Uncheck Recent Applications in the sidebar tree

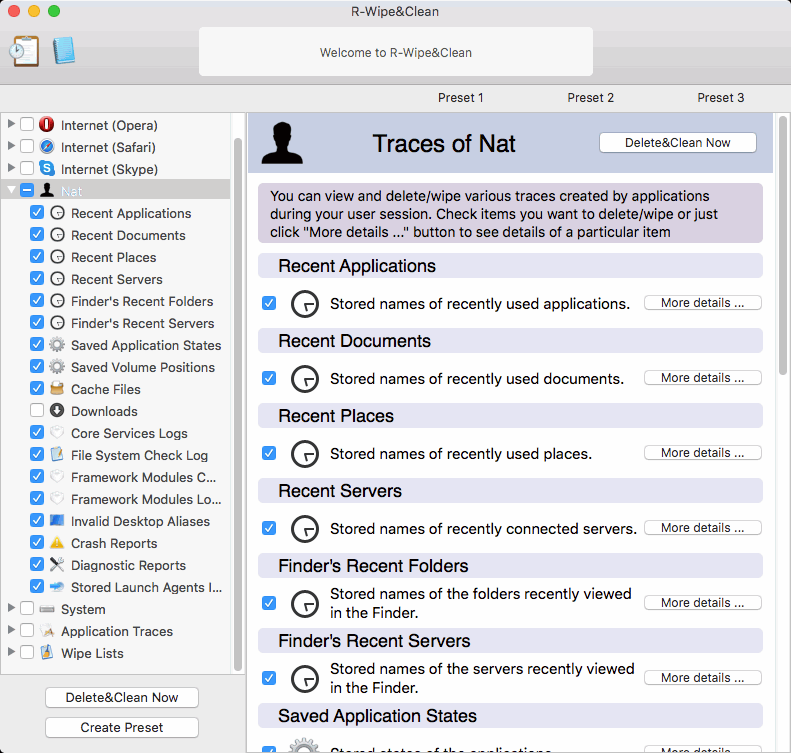click(37, 212)
